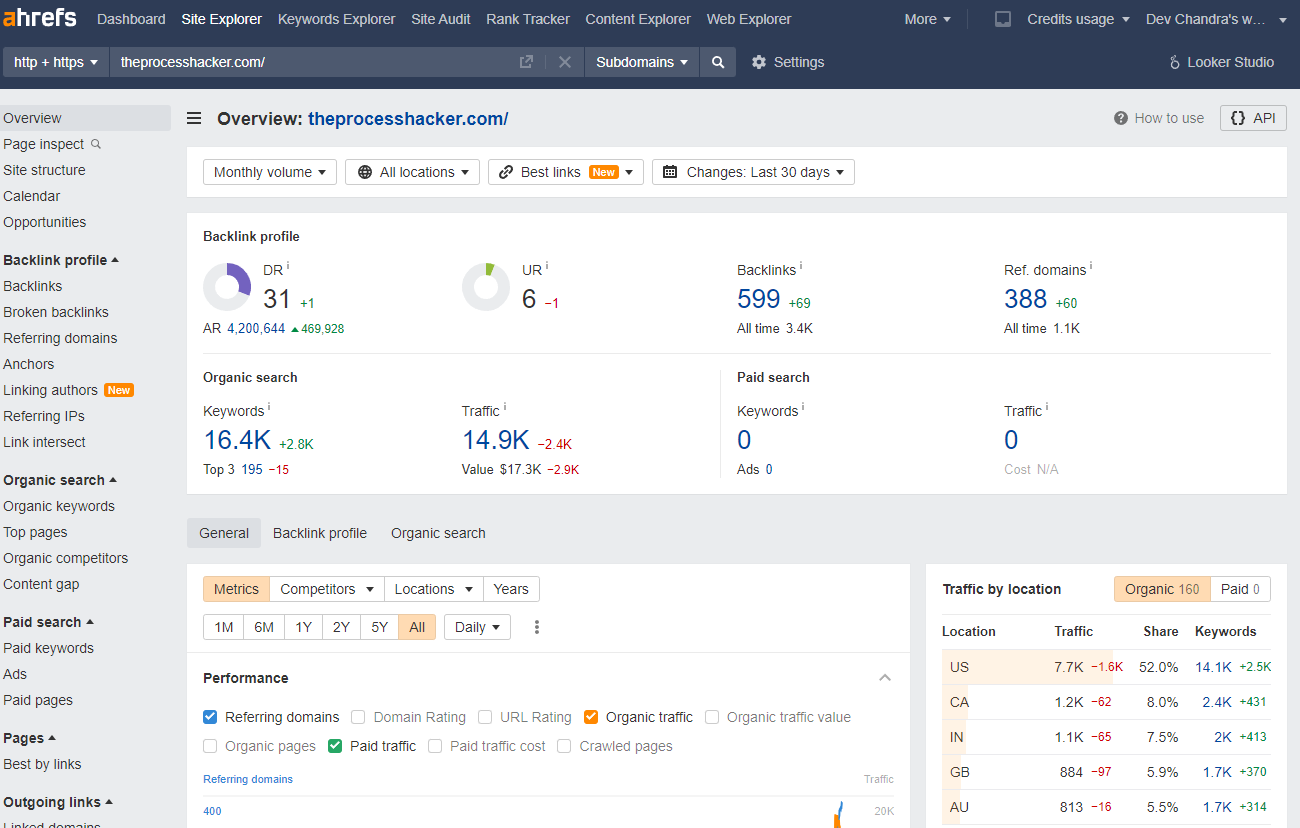Viewport: 1300px width, 828px height.
Task: Click the UR info icon
Action: pyautogui.click(x=547, y=267)
